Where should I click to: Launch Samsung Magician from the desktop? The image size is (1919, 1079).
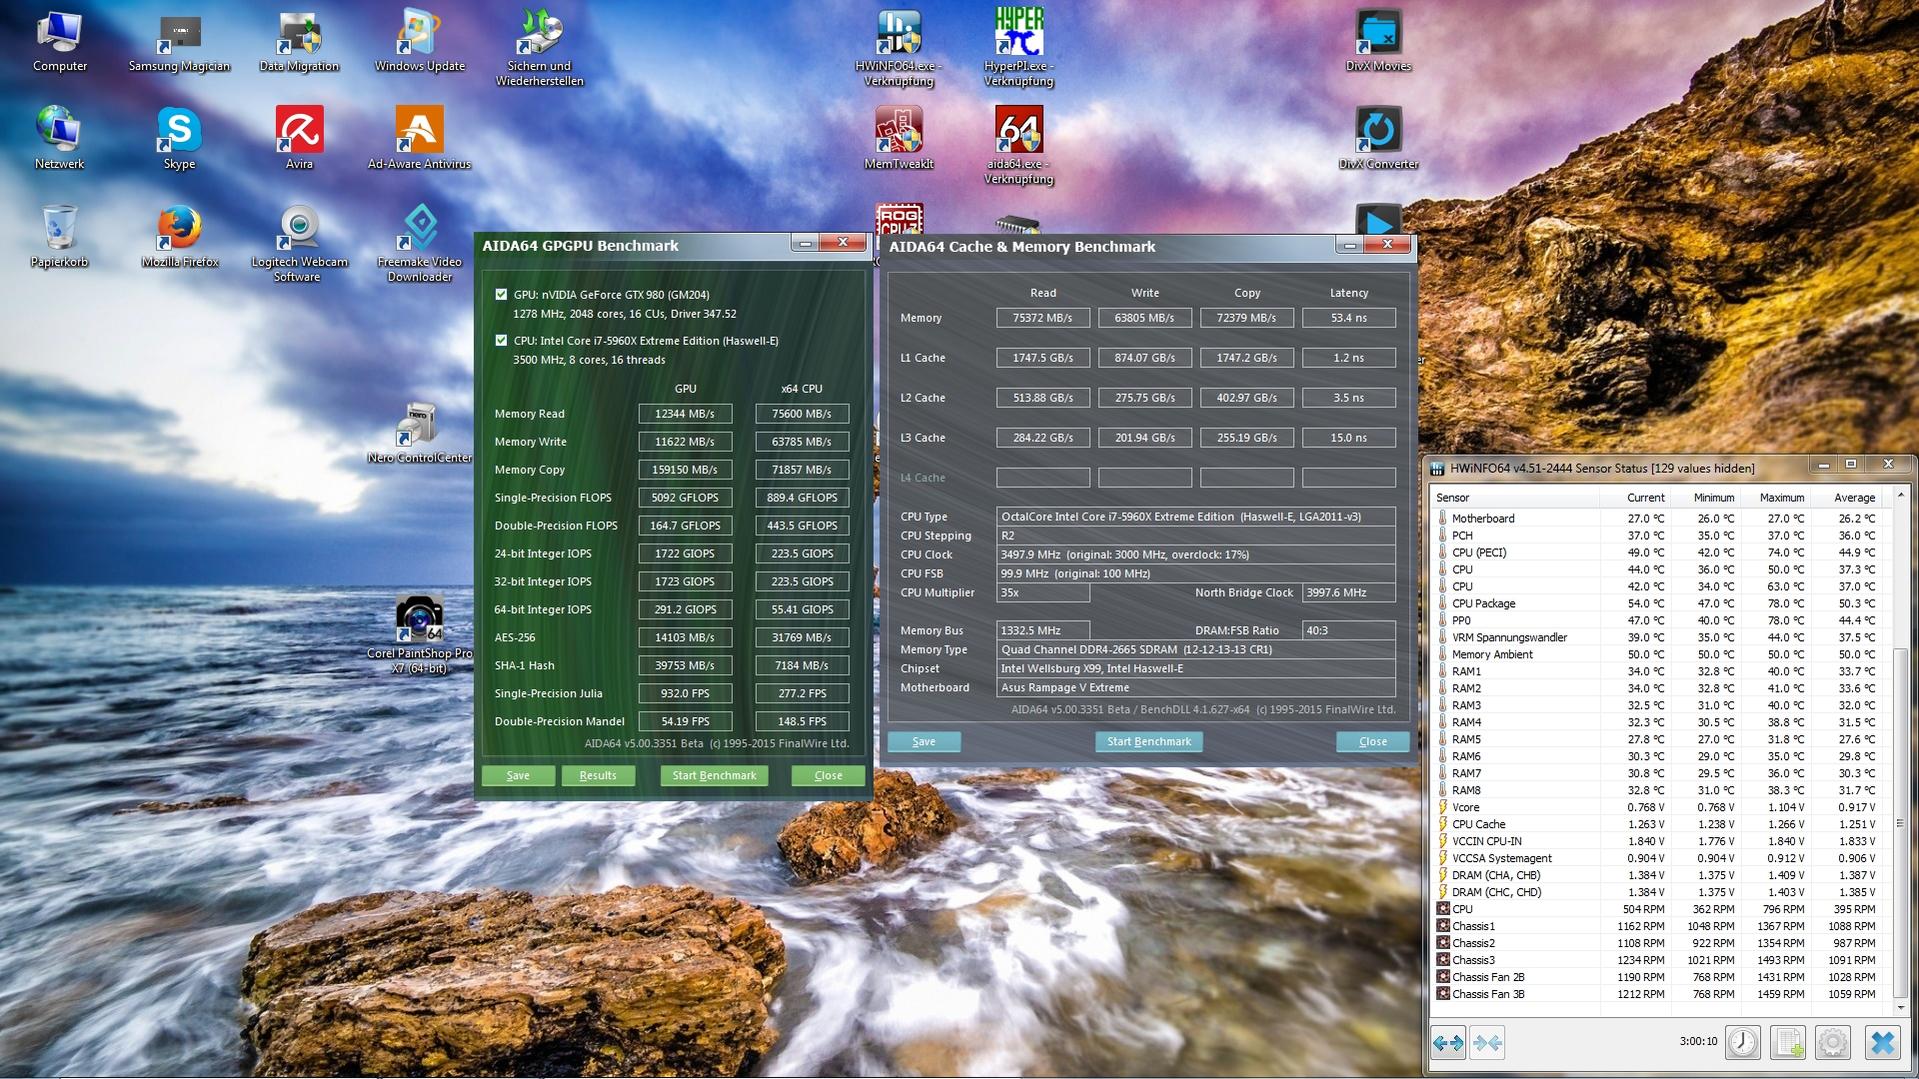[180, 41]
